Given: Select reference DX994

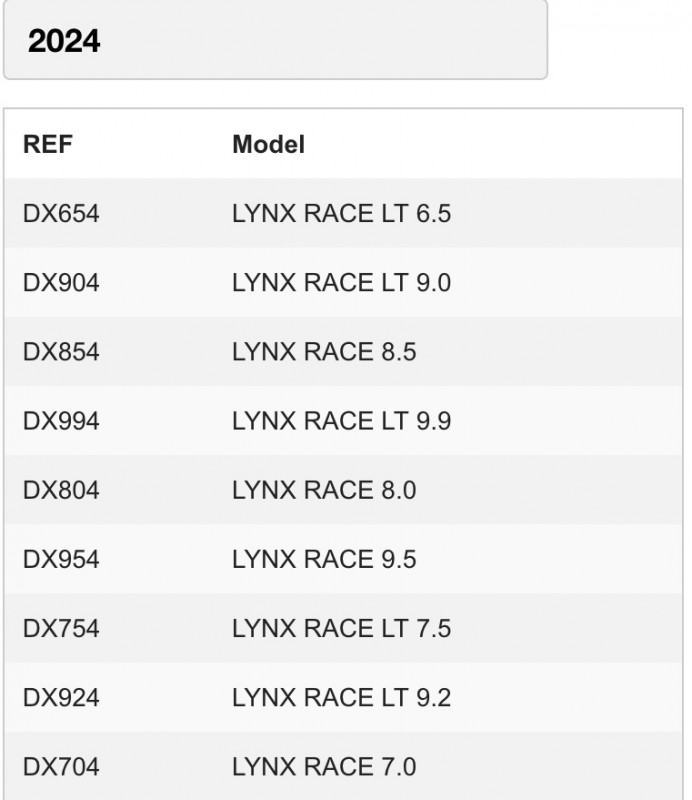Looking at the screenshot, I should click(61, 421).
